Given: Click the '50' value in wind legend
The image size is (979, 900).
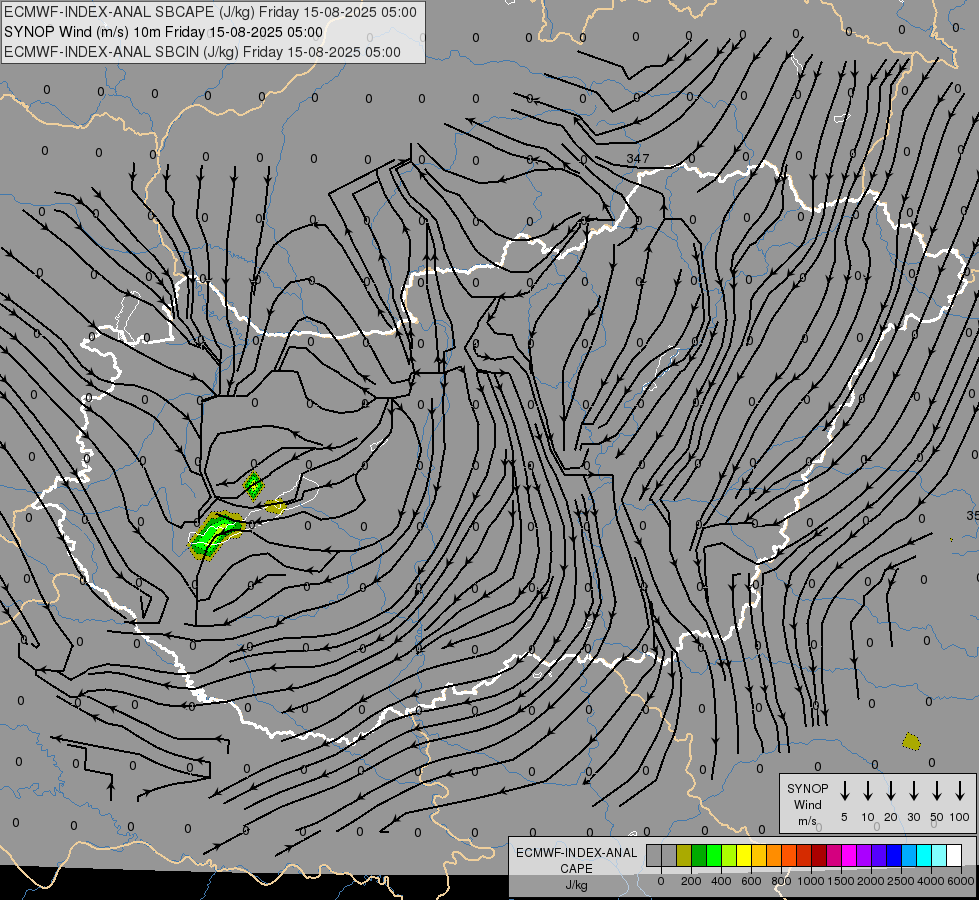Looking at the screenshot, I should (937, 817).
